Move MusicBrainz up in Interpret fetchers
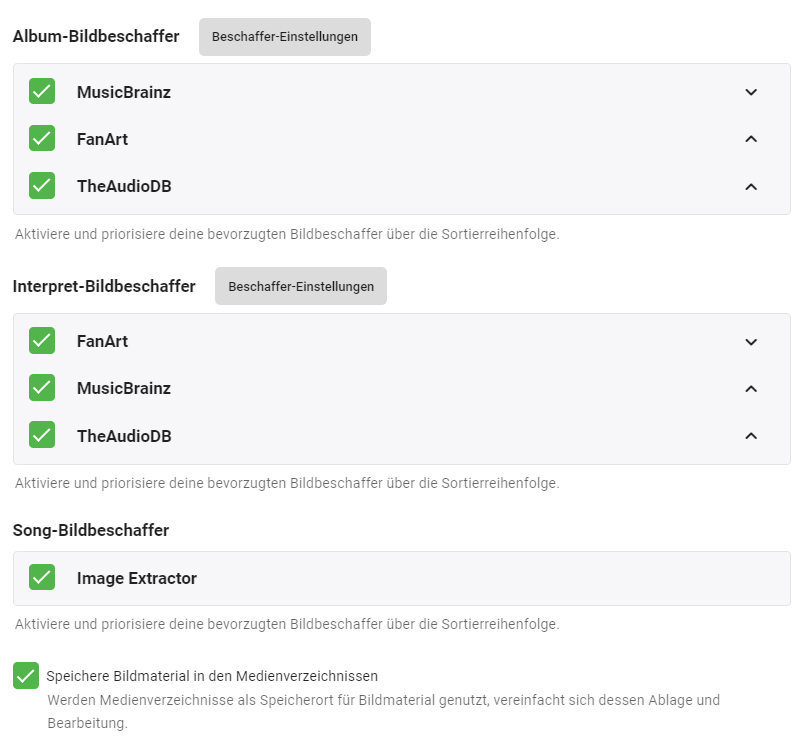This screenshot has height=740, width=811. [751, 389]
